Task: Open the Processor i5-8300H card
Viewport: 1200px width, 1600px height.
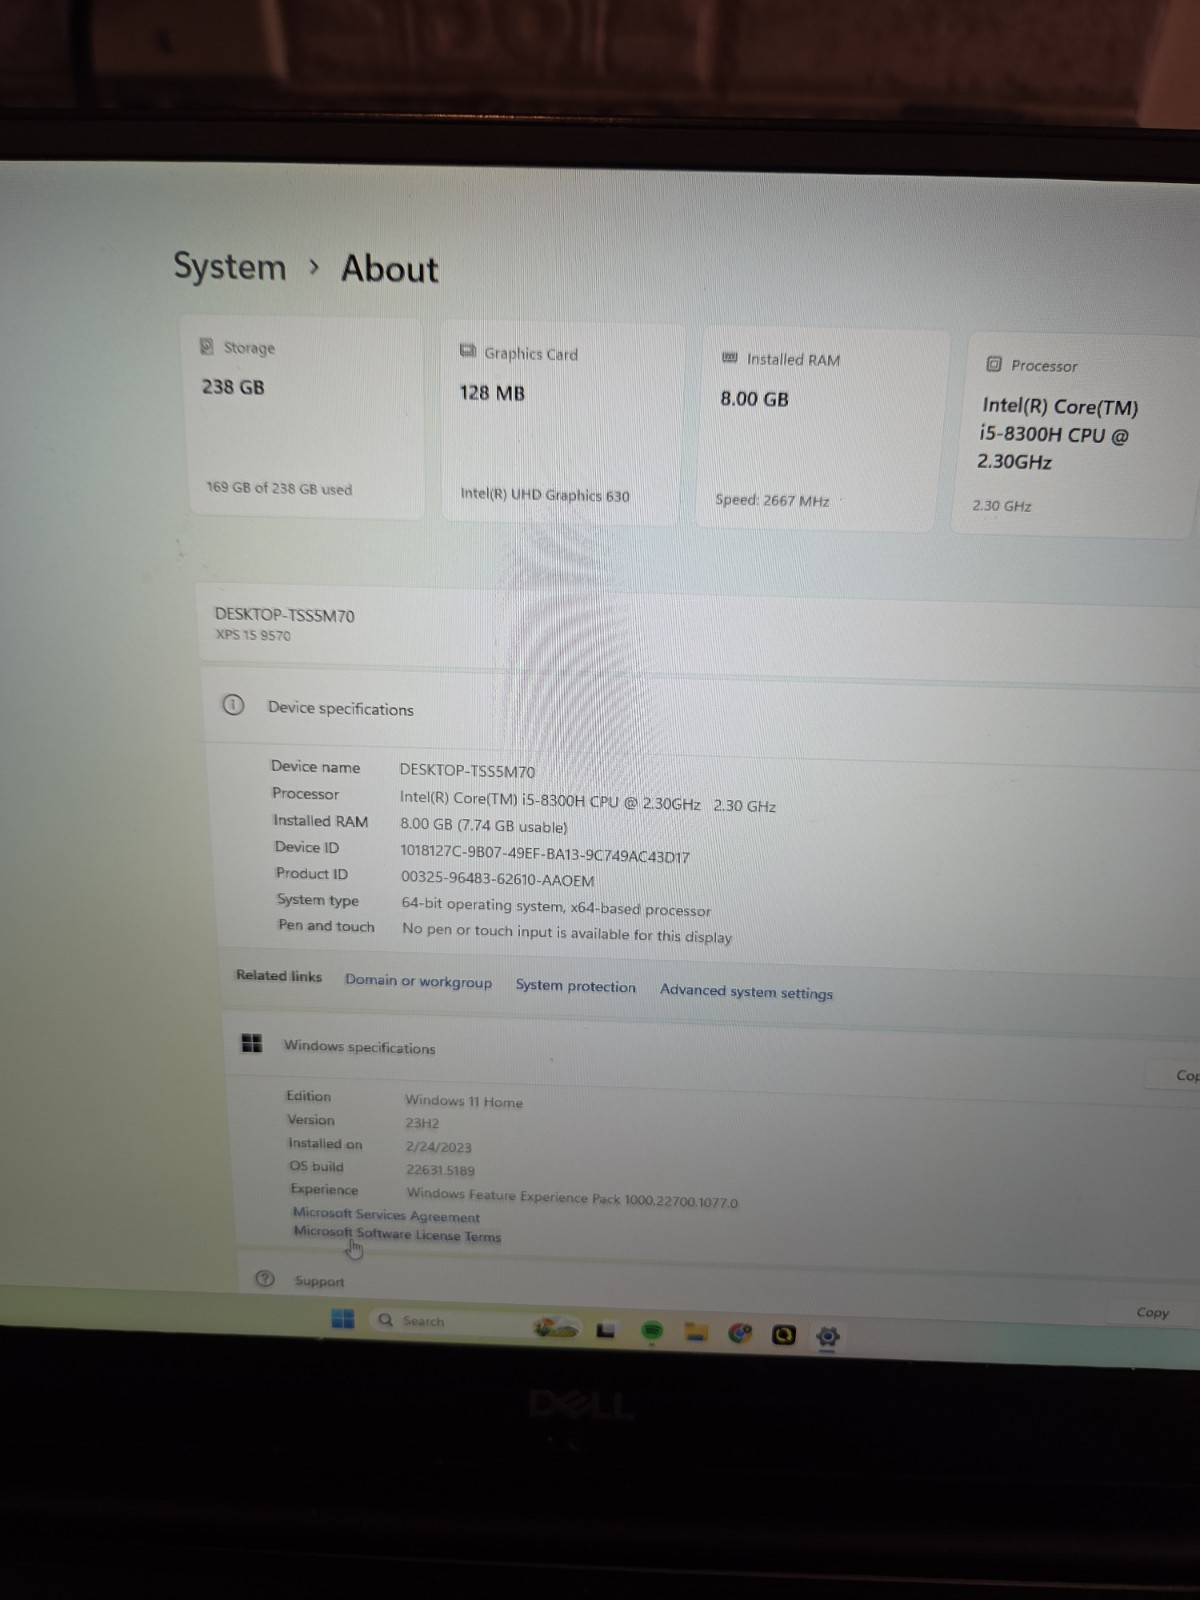Action: tap(1075, 435)
